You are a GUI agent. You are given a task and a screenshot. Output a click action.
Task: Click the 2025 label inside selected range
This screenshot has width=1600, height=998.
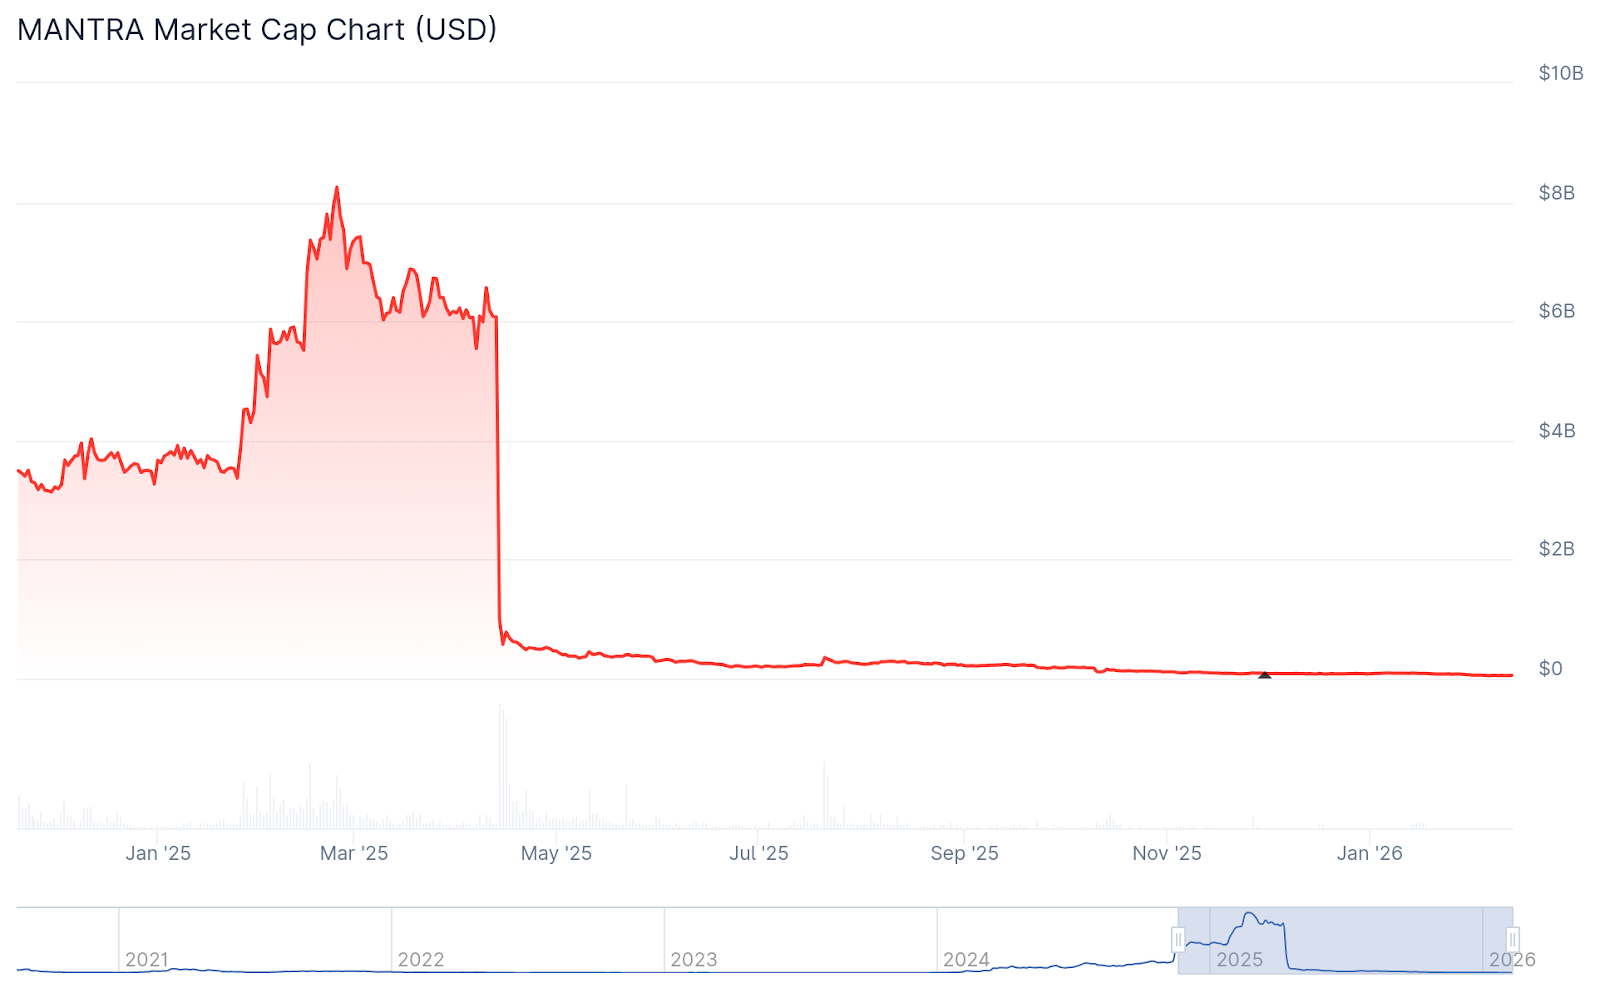click(1239, 960)
